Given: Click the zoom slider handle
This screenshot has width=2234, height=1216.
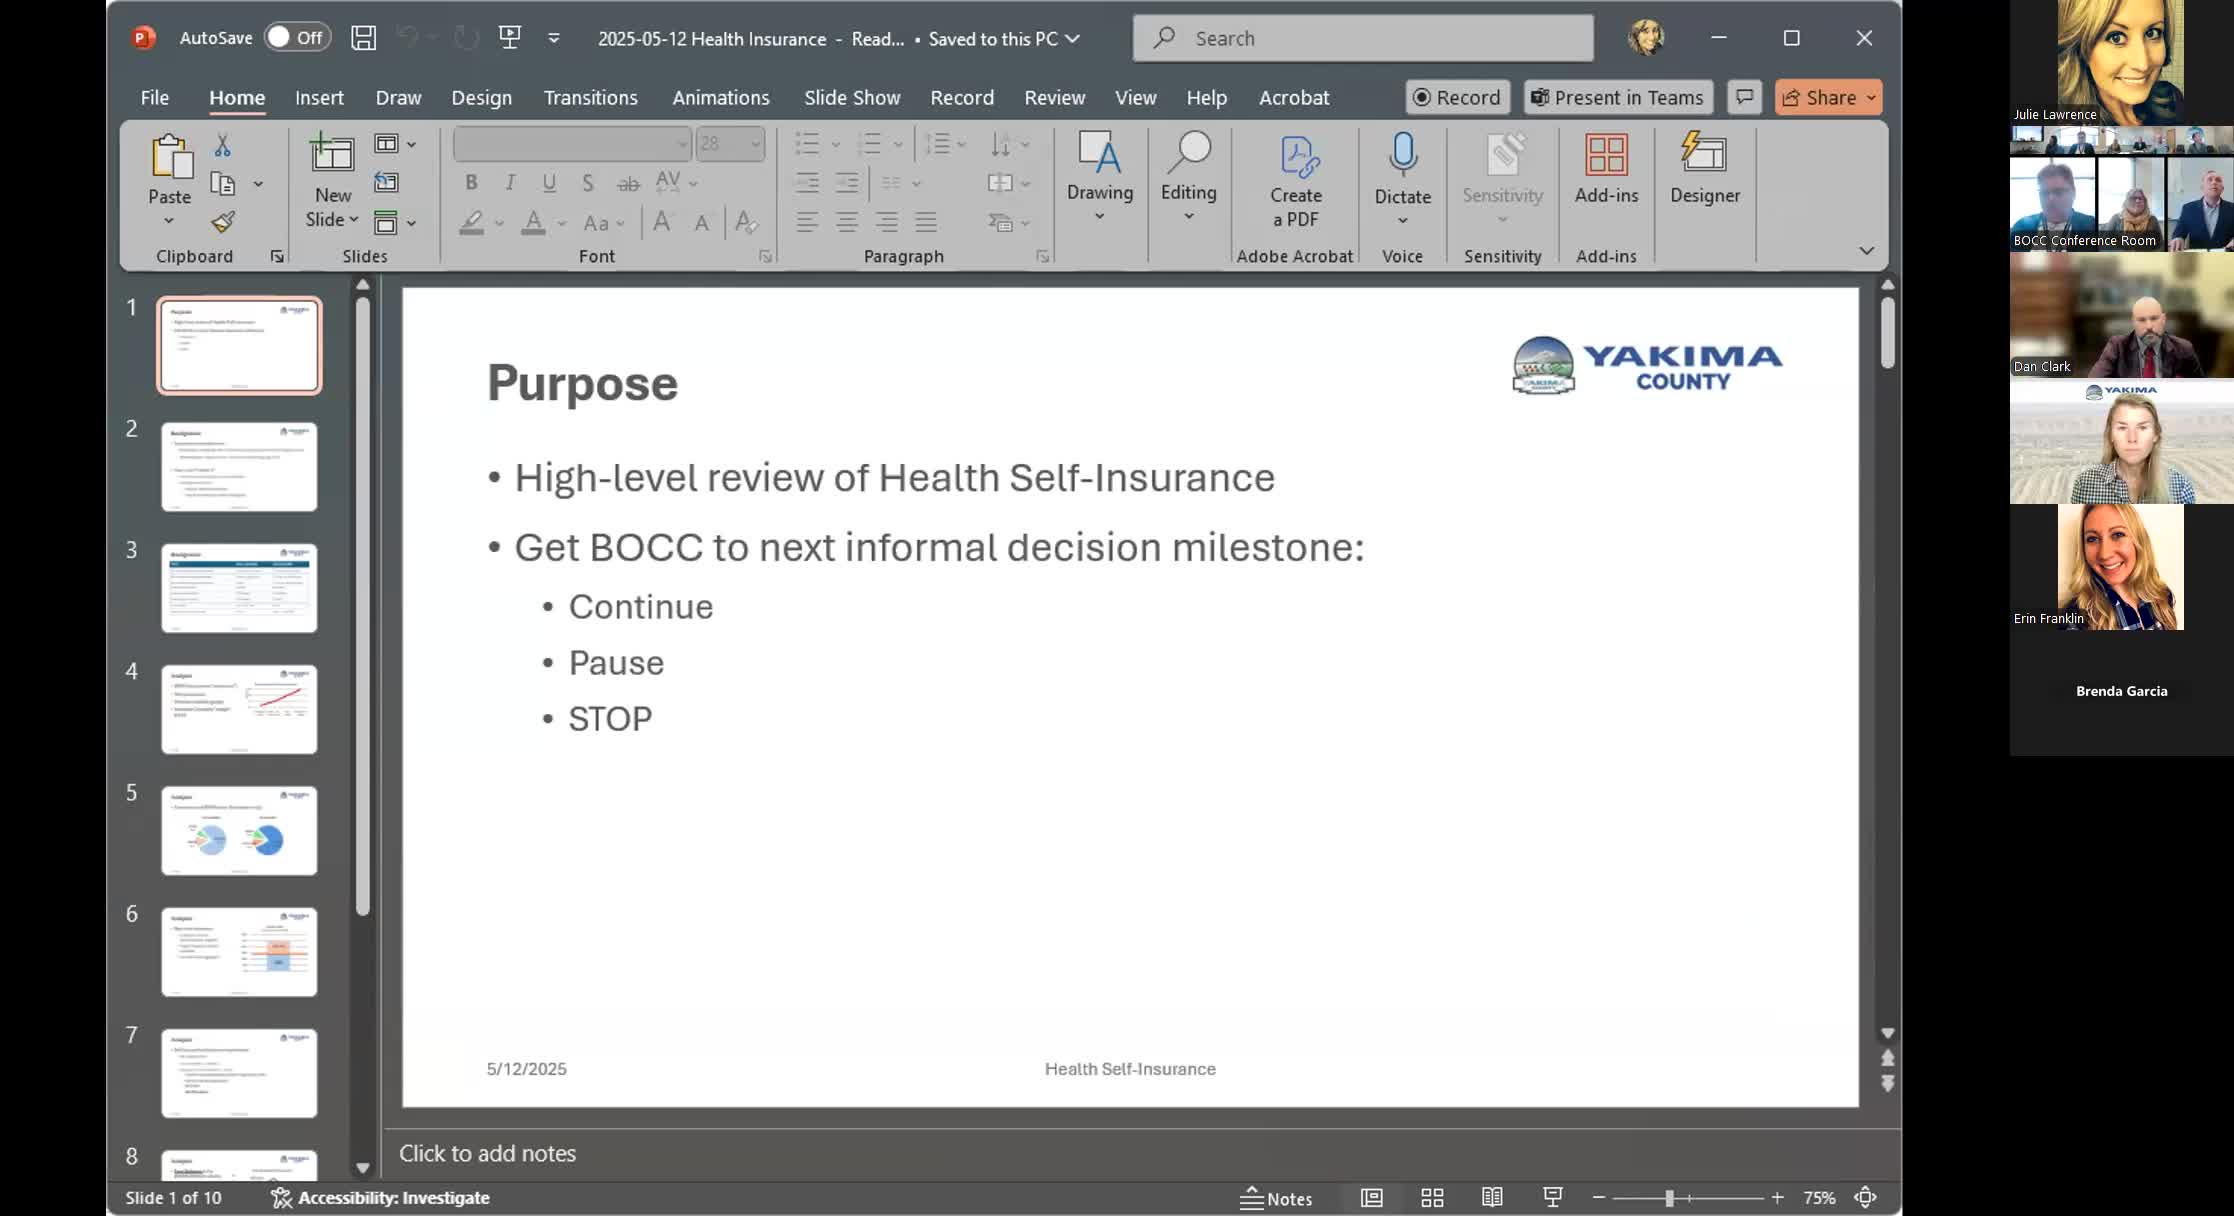Looking at the screenshot, I should (1669, 1197).
